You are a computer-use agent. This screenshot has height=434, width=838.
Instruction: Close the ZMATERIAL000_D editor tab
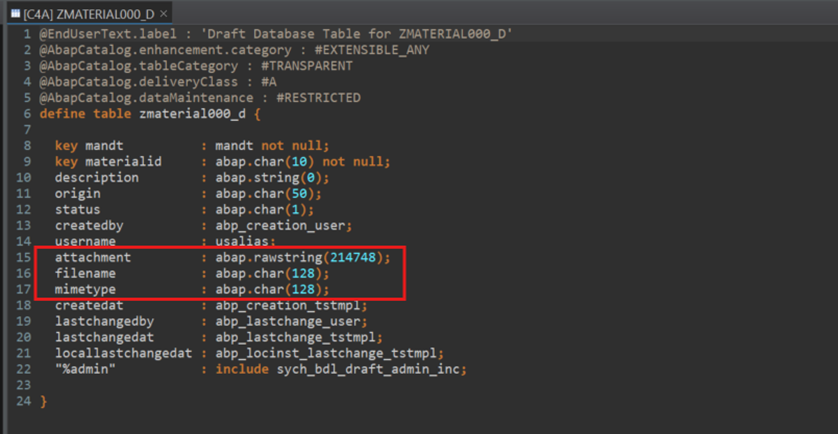tap(163, 13)
